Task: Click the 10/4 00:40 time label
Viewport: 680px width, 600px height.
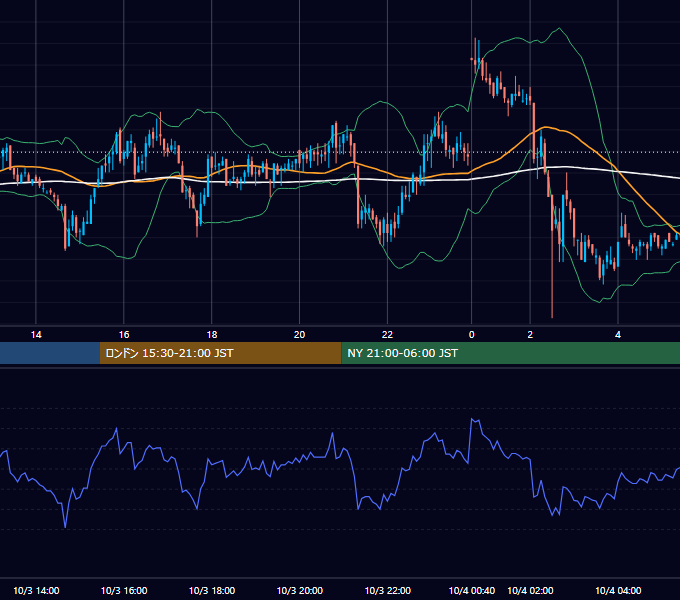Action: pos(472,590)
